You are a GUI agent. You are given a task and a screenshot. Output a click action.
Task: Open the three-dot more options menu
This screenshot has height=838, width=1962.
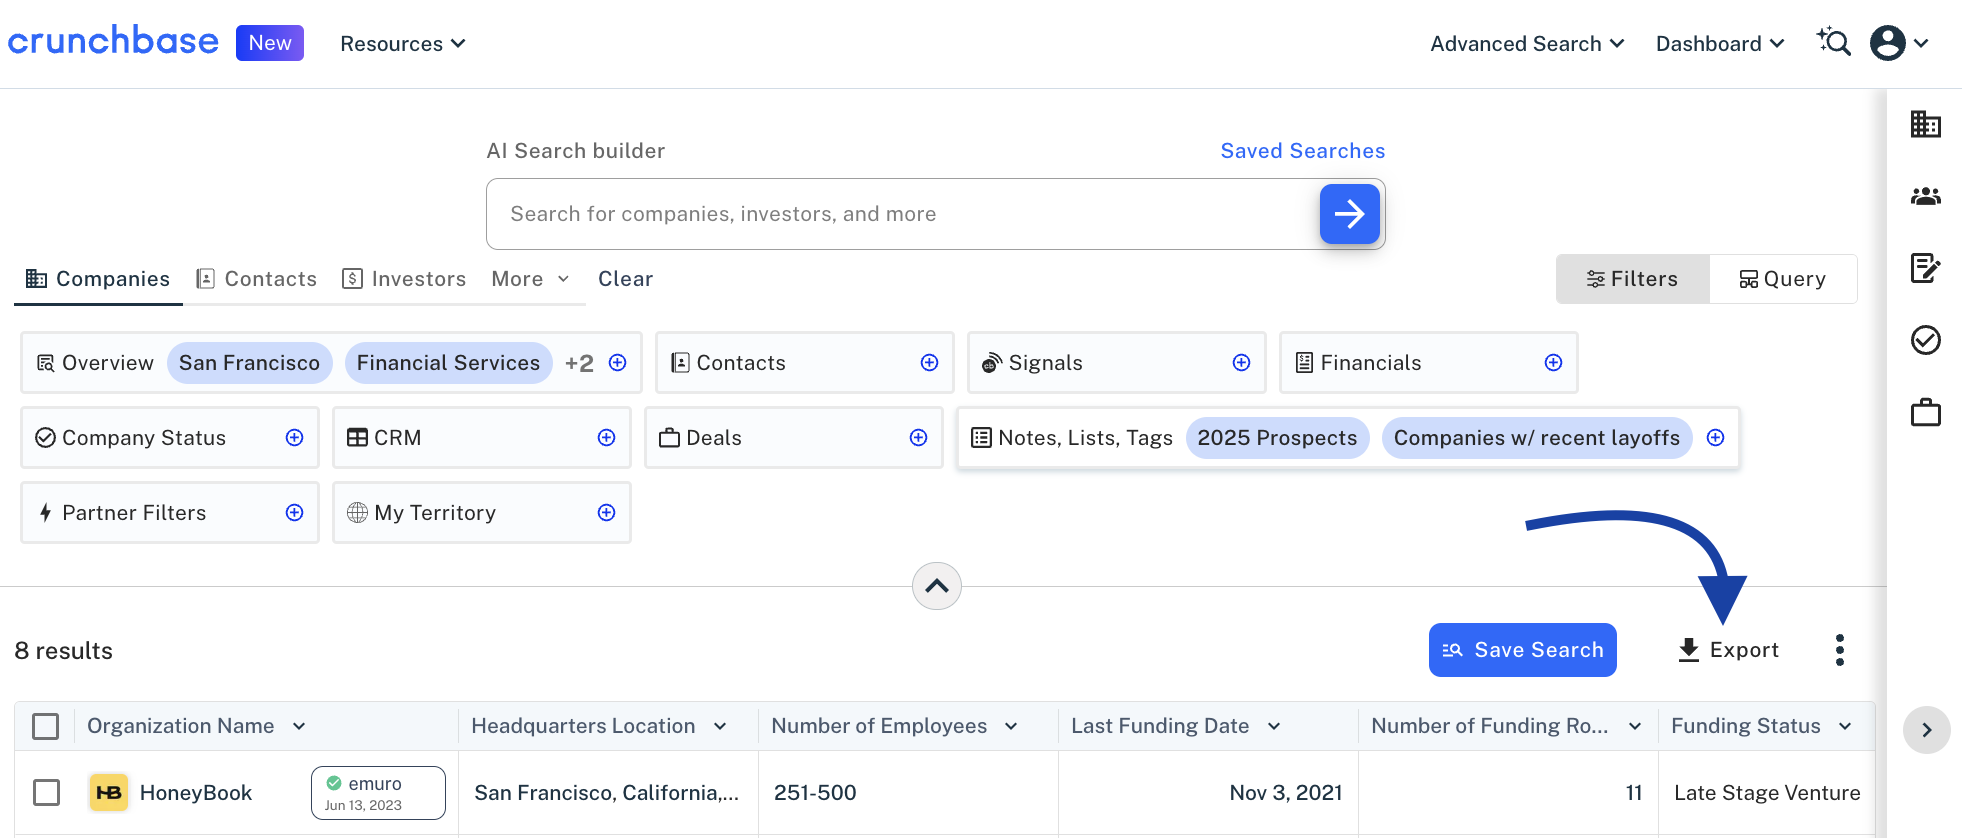pos(1839,650)
